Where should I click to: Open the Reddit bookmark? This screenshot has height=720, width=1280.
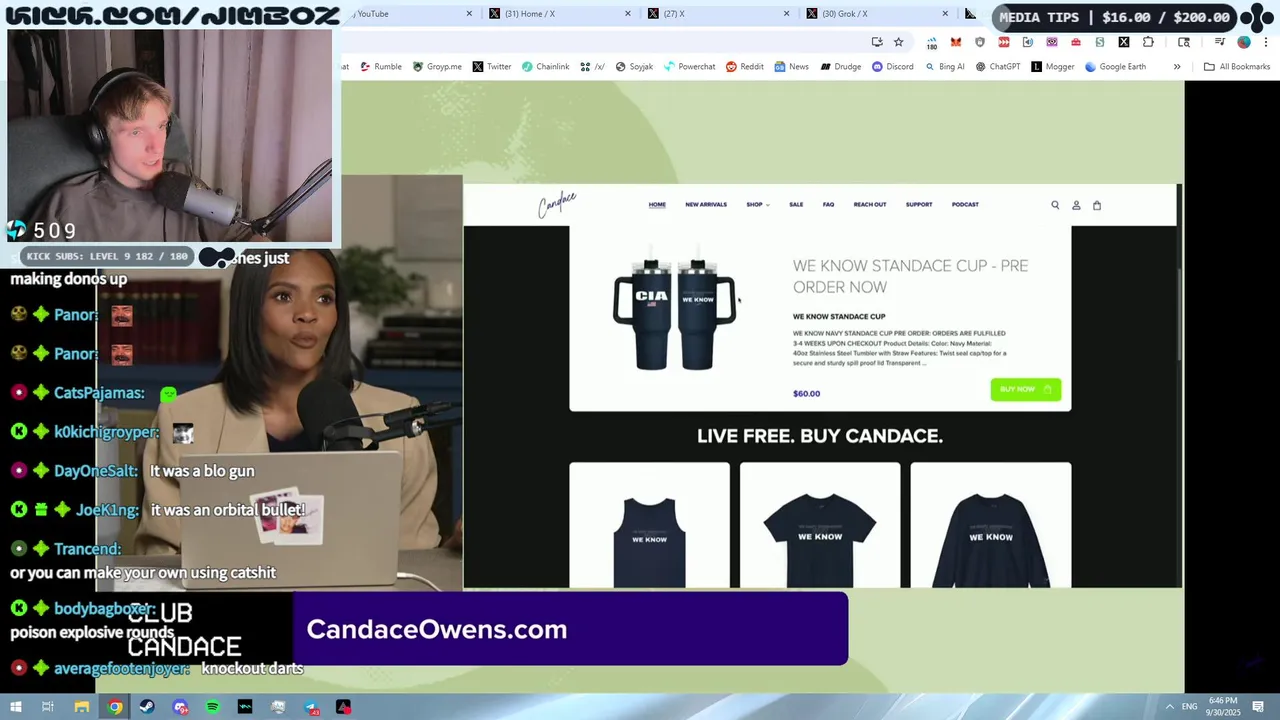pyautogui.click(x=745, y=67)
